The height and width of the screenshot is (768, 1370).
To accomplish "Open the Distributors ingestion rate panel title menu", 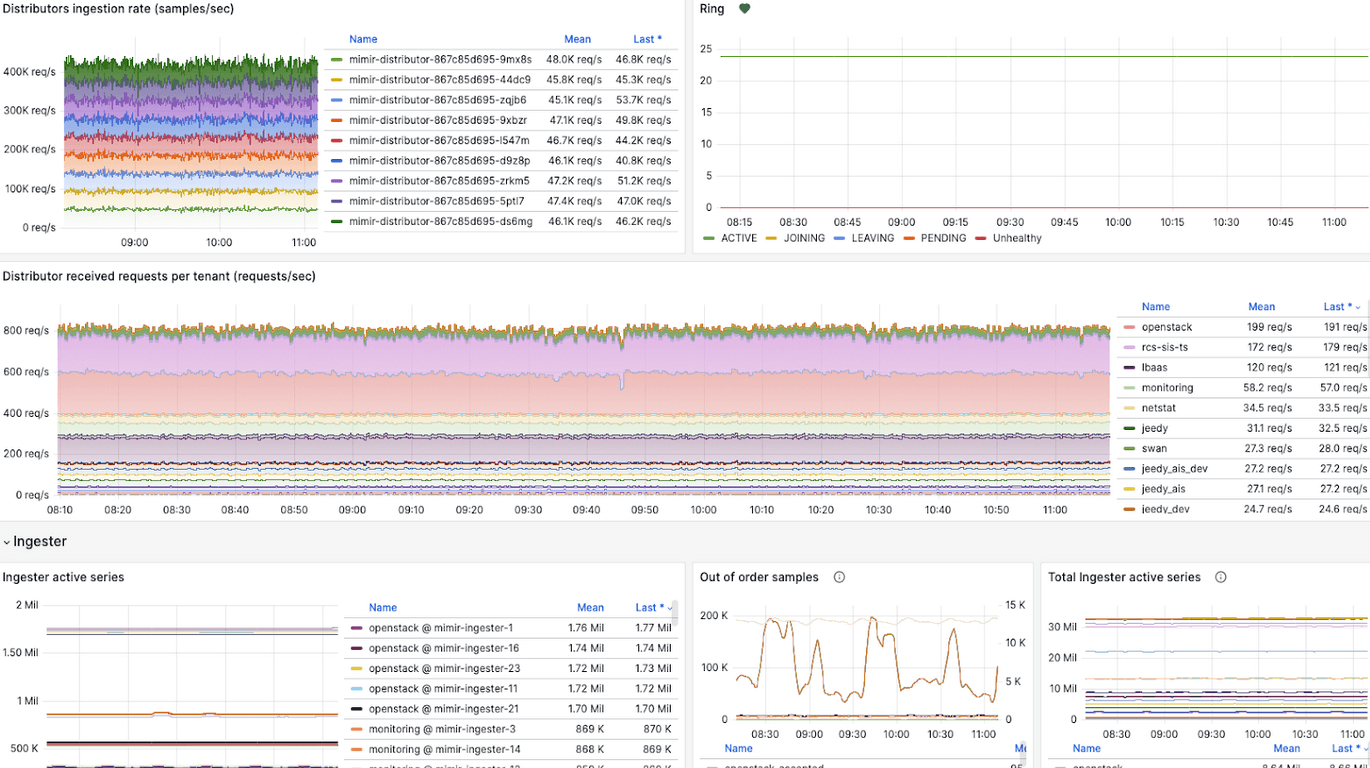I will pyautogui.click(x=120, y=9).
